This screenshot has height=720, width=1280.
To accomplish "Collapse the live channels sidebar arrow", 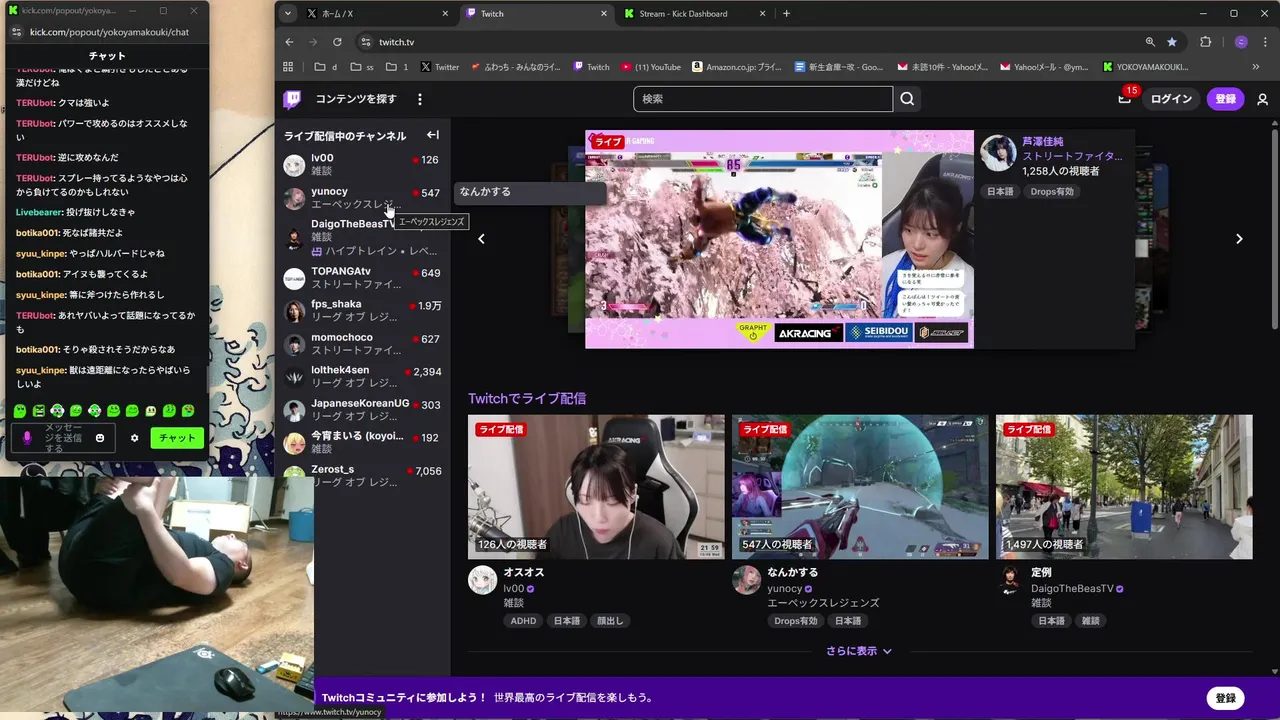I will tap(433, 135).
